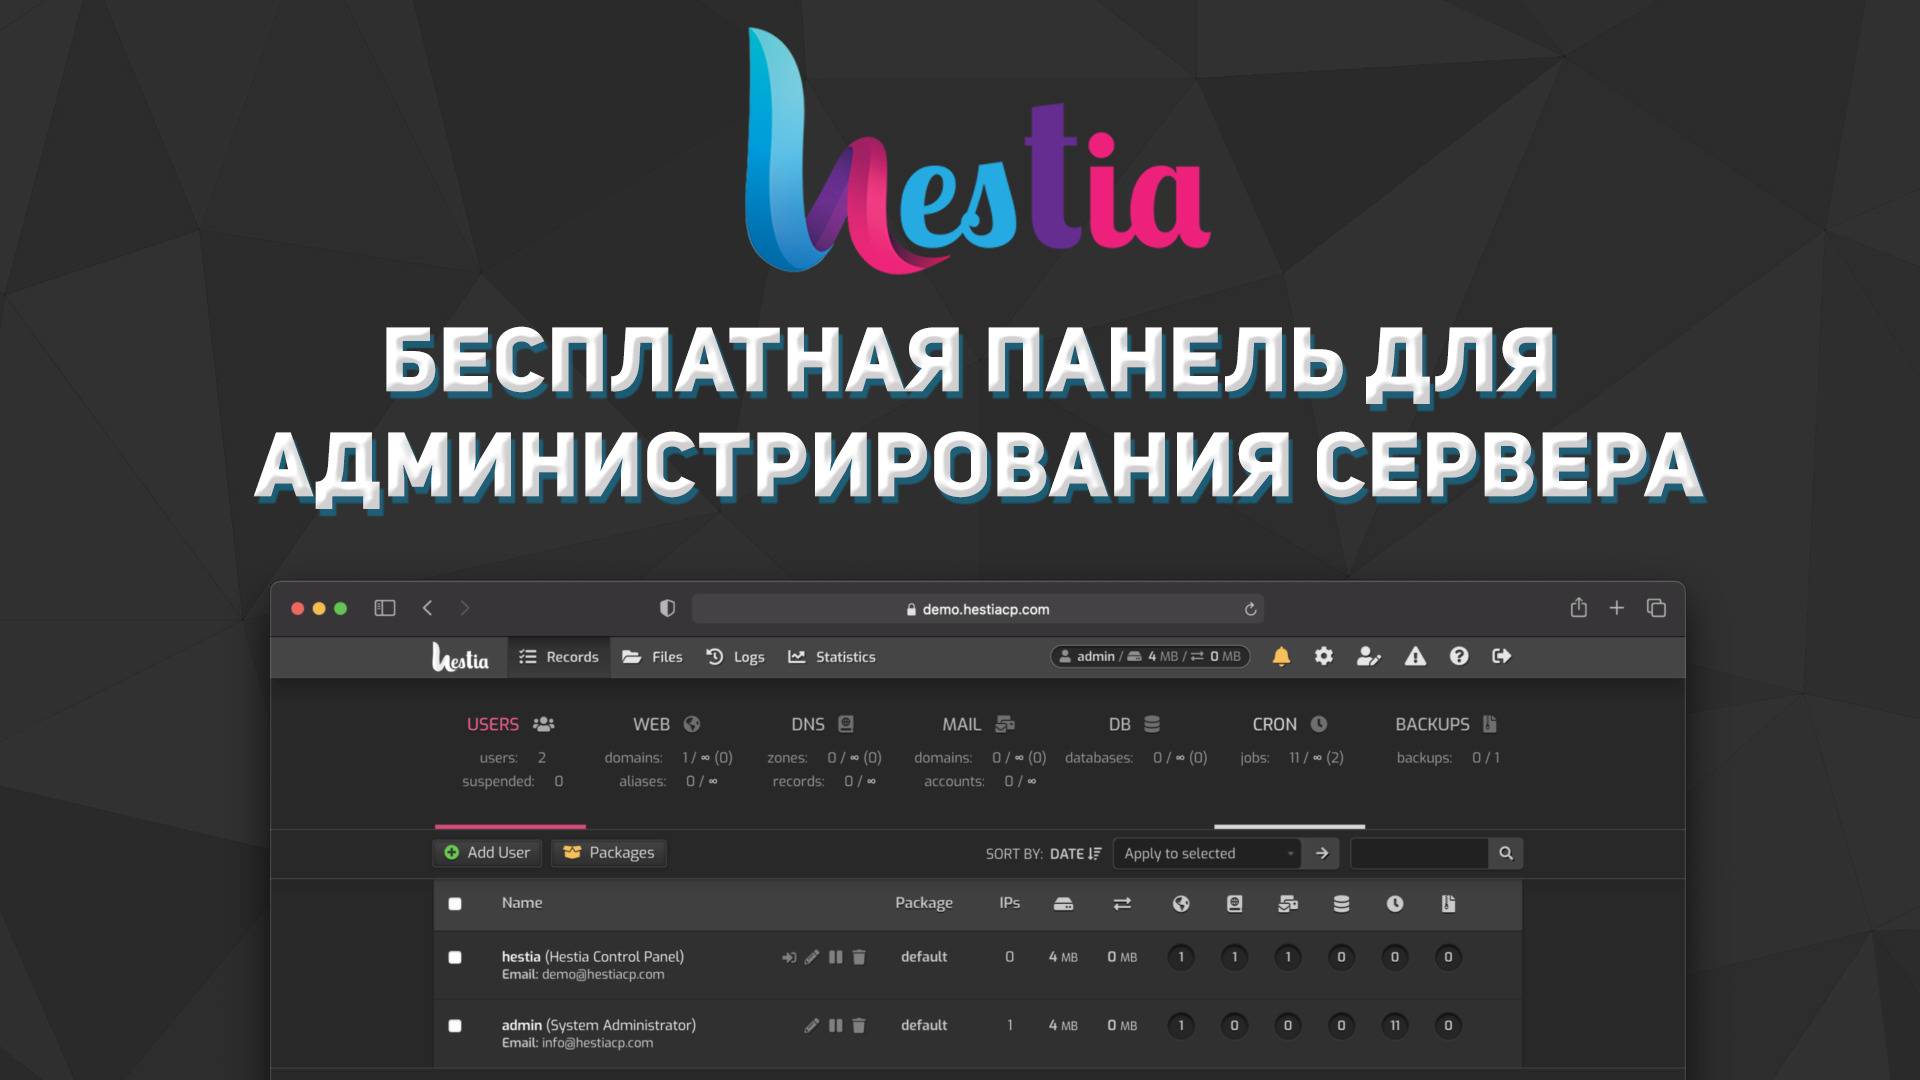Image resolution: width=1920 pixels, height=1080 pixels.
Task: Click the notifications bell icon
Action: (x=1281, y=656)
